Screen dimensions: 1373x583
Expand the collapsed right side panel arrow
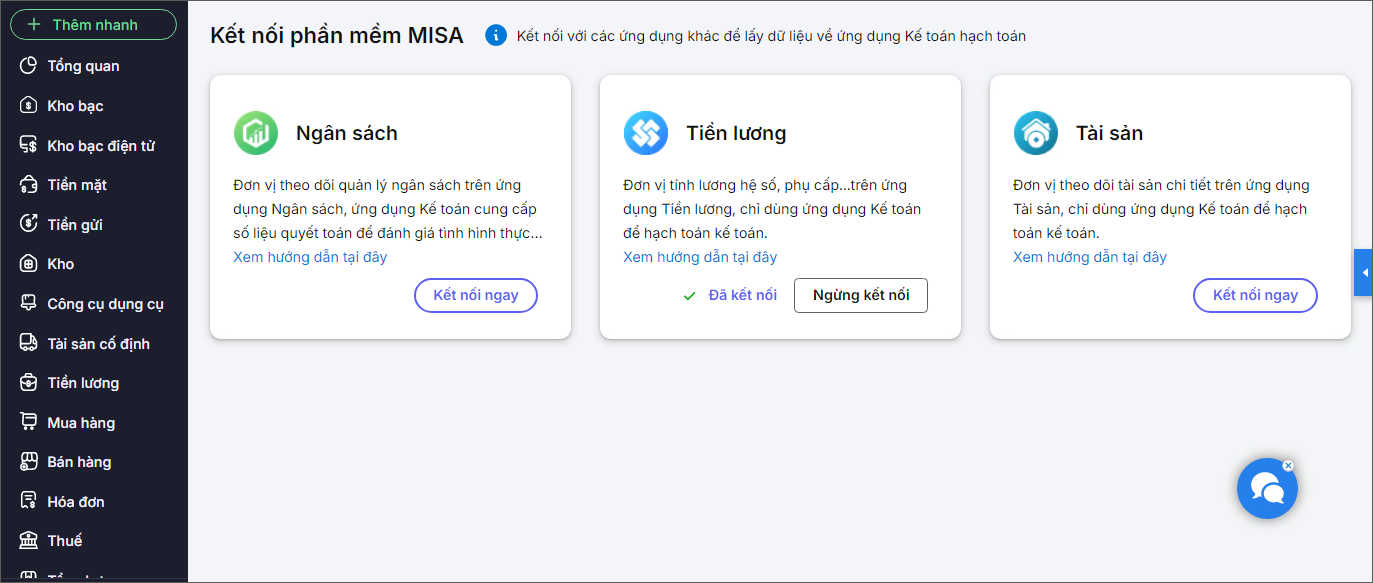(1364, 273)
